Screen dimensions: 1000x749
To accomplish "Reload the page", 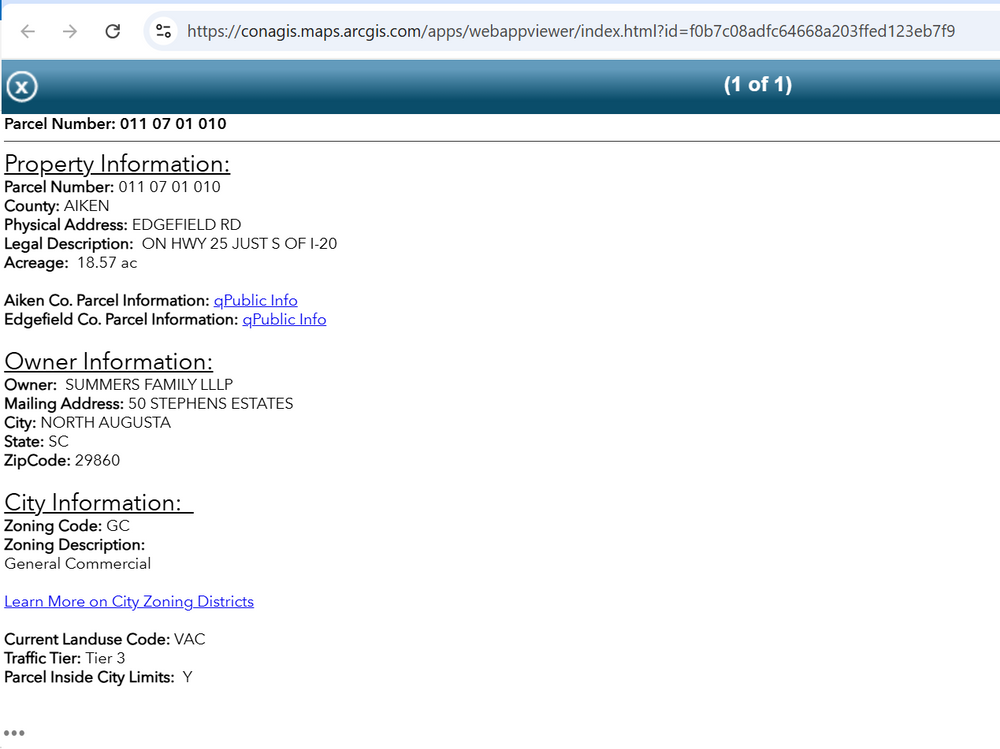I will [113, 31].
